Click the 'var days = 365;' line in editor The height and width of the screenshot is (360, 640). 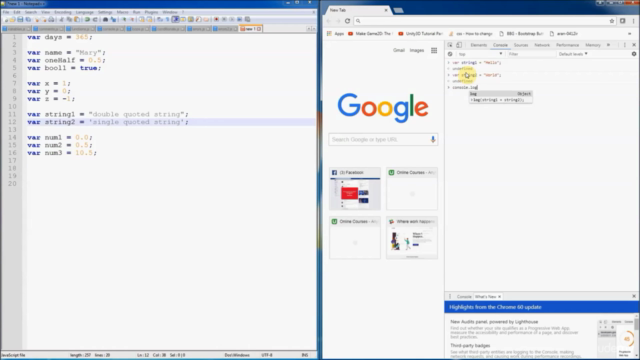[x=60, y=37]
